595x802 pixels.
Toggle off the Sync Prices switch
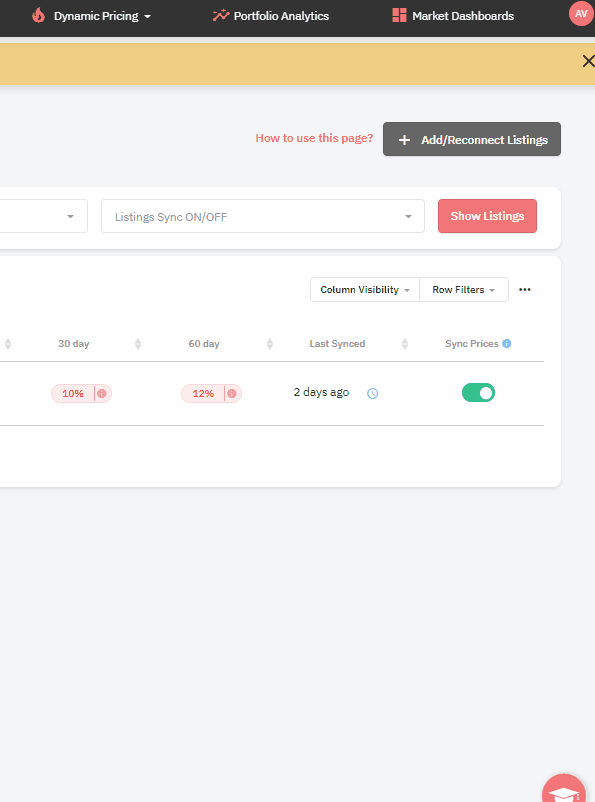coord(478,392)
